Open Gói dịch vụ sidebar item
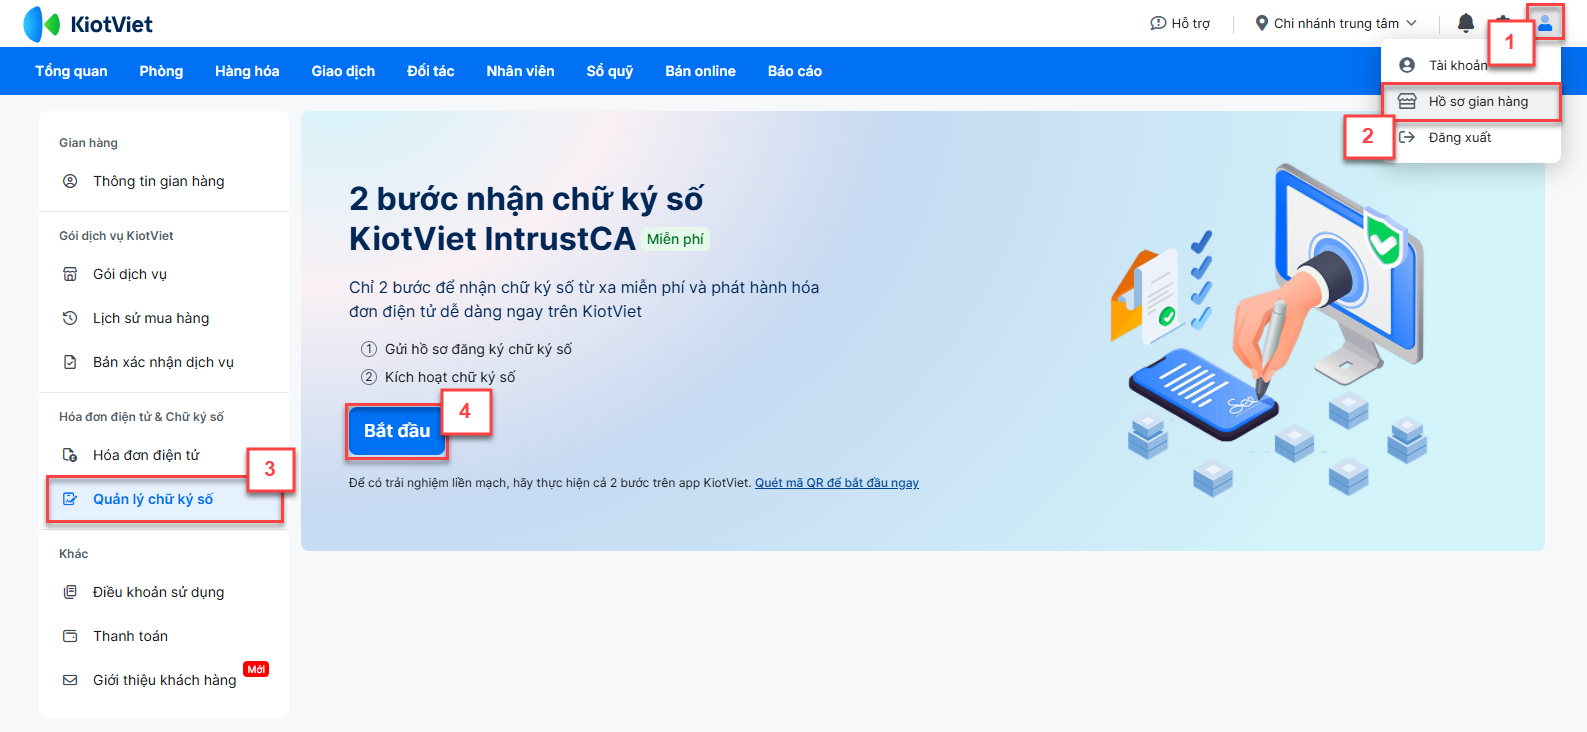 pyautogui.click(x=164, y=274)
